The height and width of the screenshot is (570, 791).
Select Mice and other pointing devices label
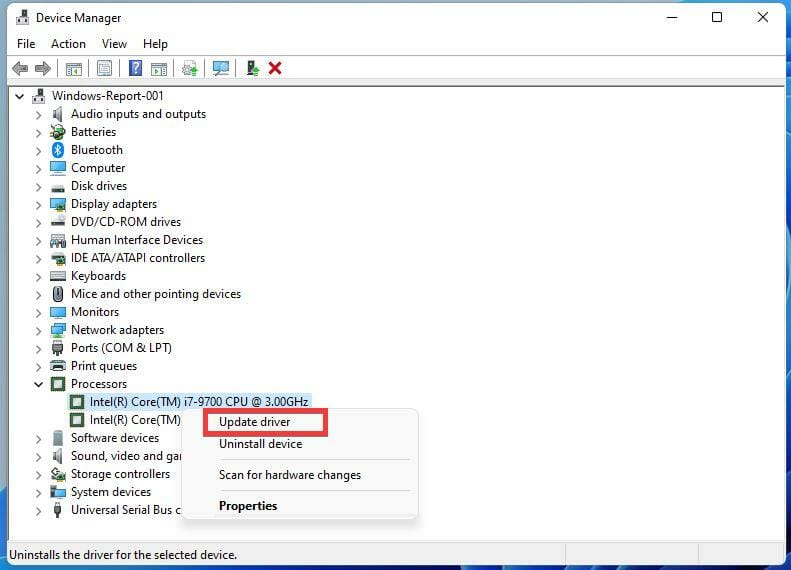pyautogui.click(x=156, y=294)
